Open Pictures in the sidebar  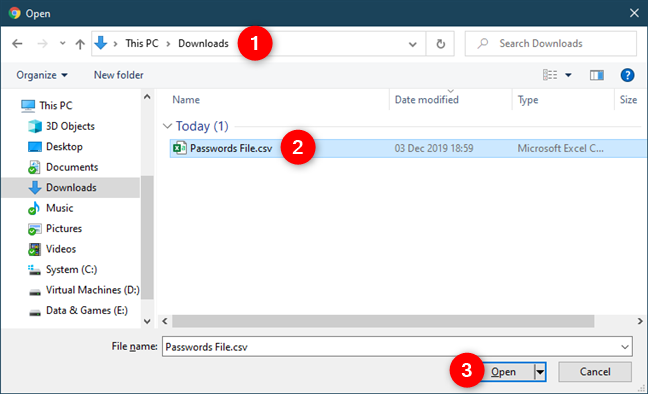tap(64, 229)
